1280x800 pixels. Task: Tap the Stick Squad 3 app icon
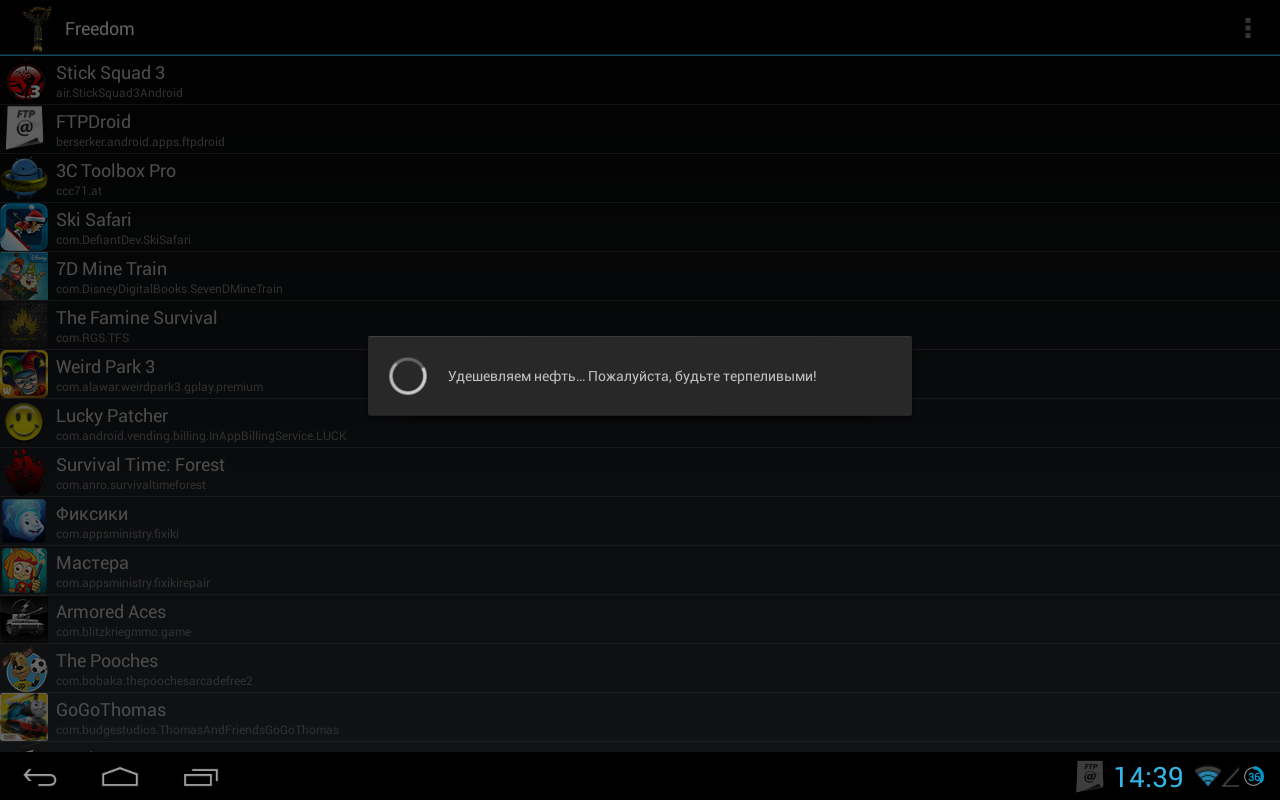pos(24,81)
